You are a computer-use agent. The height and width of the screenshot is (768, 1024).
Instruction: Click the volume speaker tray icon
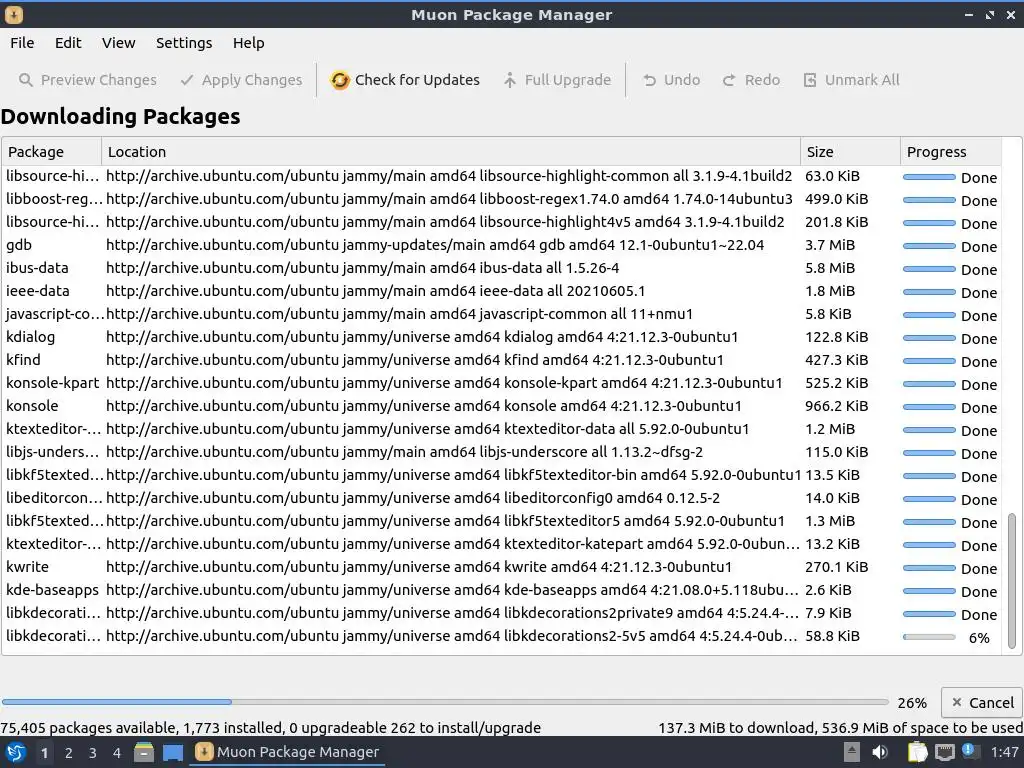[x=880, y=752]
